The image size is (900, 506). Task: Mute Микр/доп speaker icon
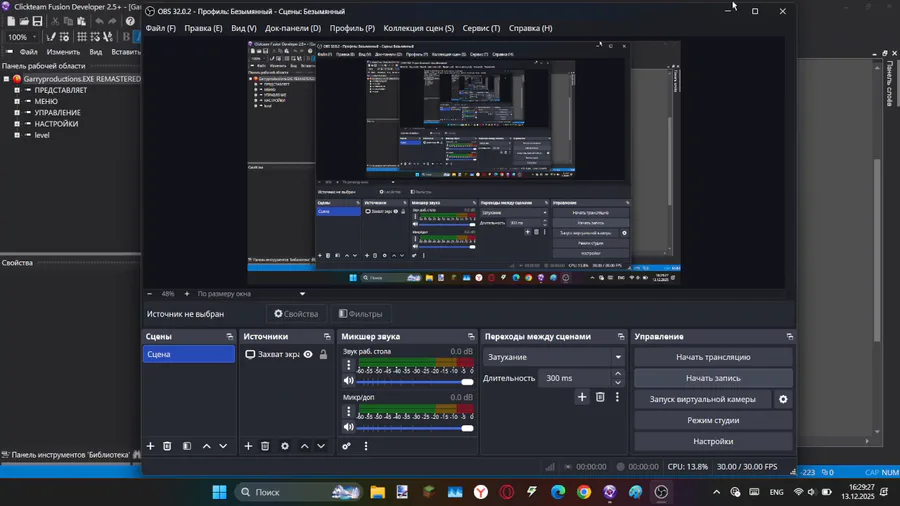tap(348, 427)
